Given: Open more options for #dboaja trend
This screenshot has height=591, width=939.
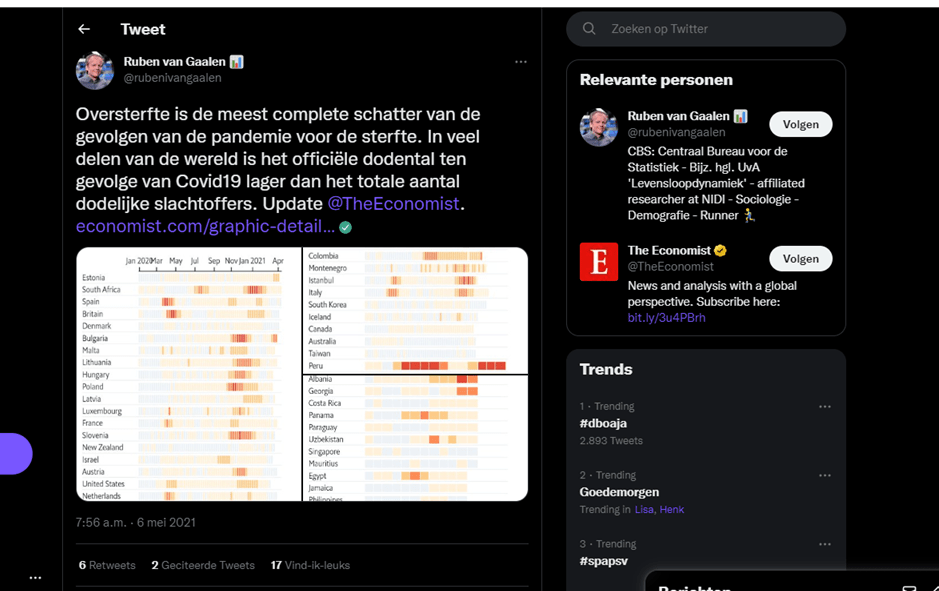Looking at the screenshot, I should pyautogui.click(x=824, y=407).
